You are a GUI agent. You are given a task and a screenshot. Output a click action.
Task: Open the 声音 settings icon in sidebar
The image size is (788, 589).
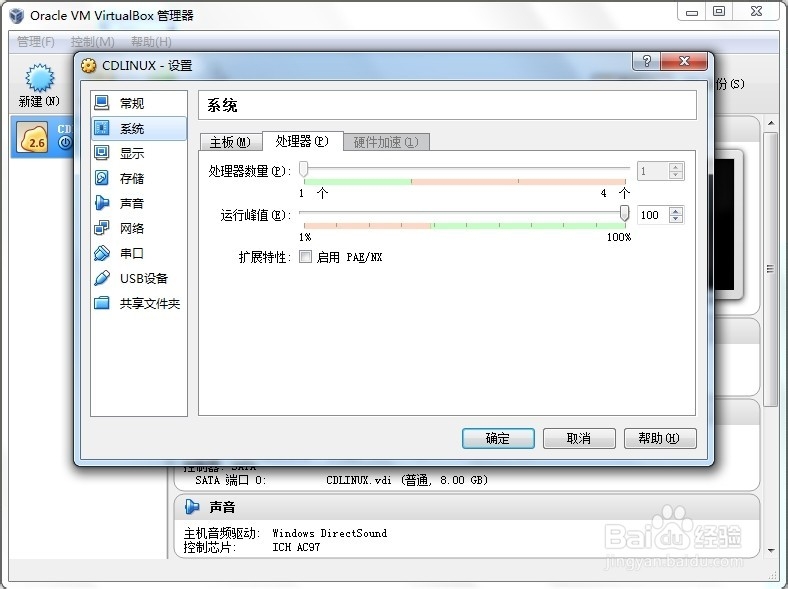(102, 203)
